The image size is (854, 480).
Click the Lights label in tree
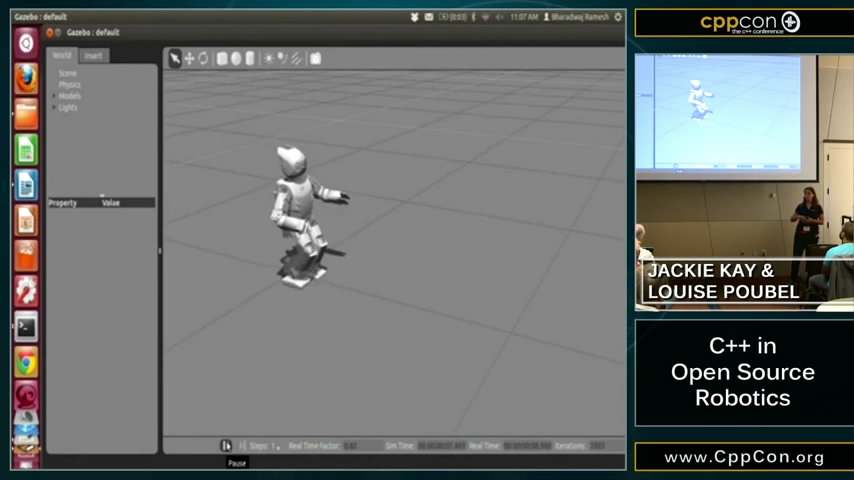68,107
